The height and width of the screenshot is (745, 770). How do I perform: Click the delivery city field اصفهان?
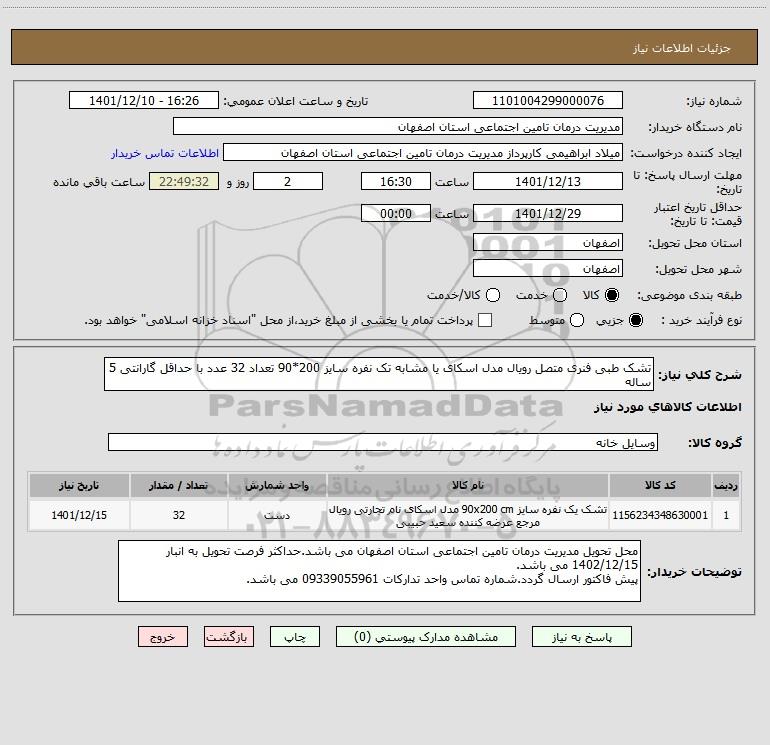click(548, 268)
